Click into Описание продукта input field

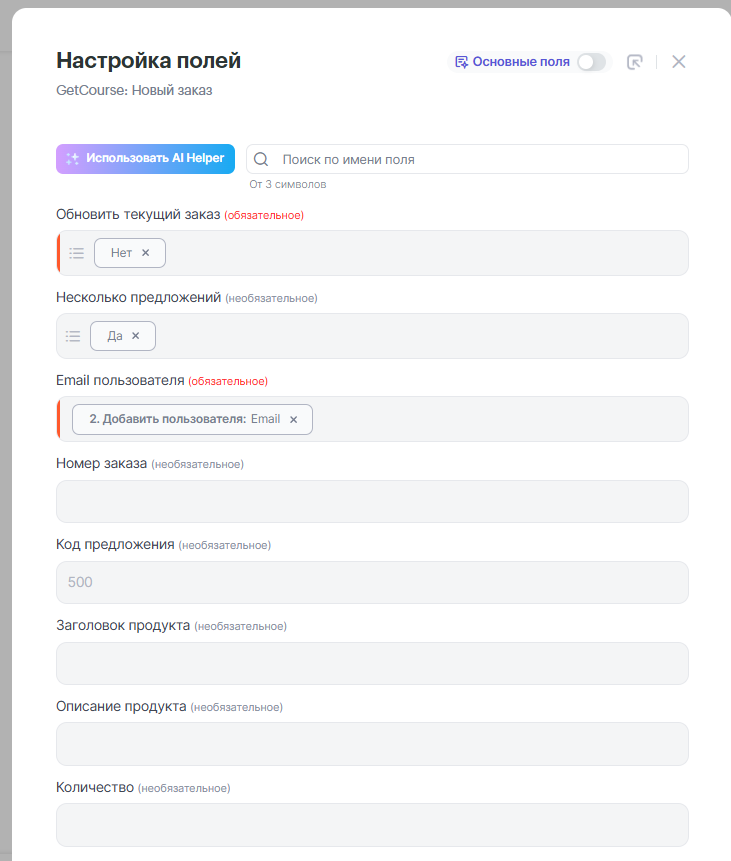coord(372,743)
